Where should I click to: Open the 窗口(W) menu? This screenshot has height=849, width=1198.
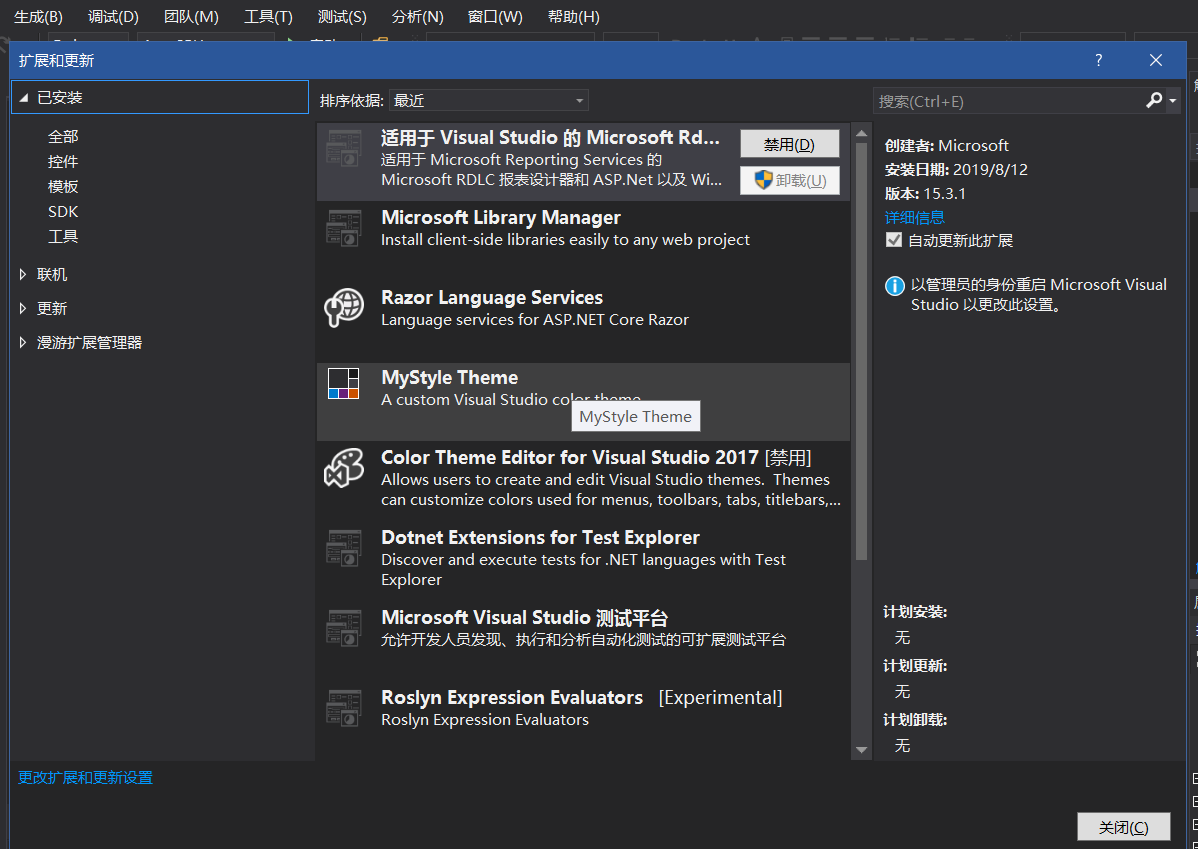(x=495, y=17)
